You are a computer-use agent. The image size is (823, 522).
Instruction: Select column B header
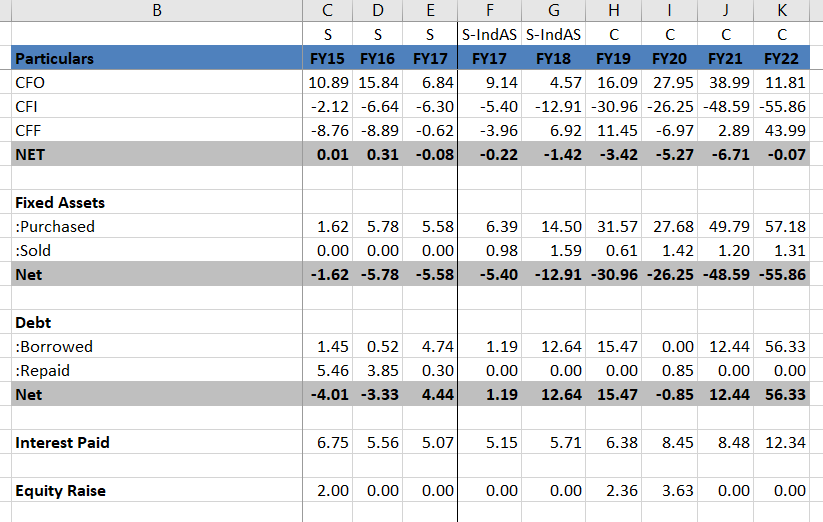click(x=155, y=11)
